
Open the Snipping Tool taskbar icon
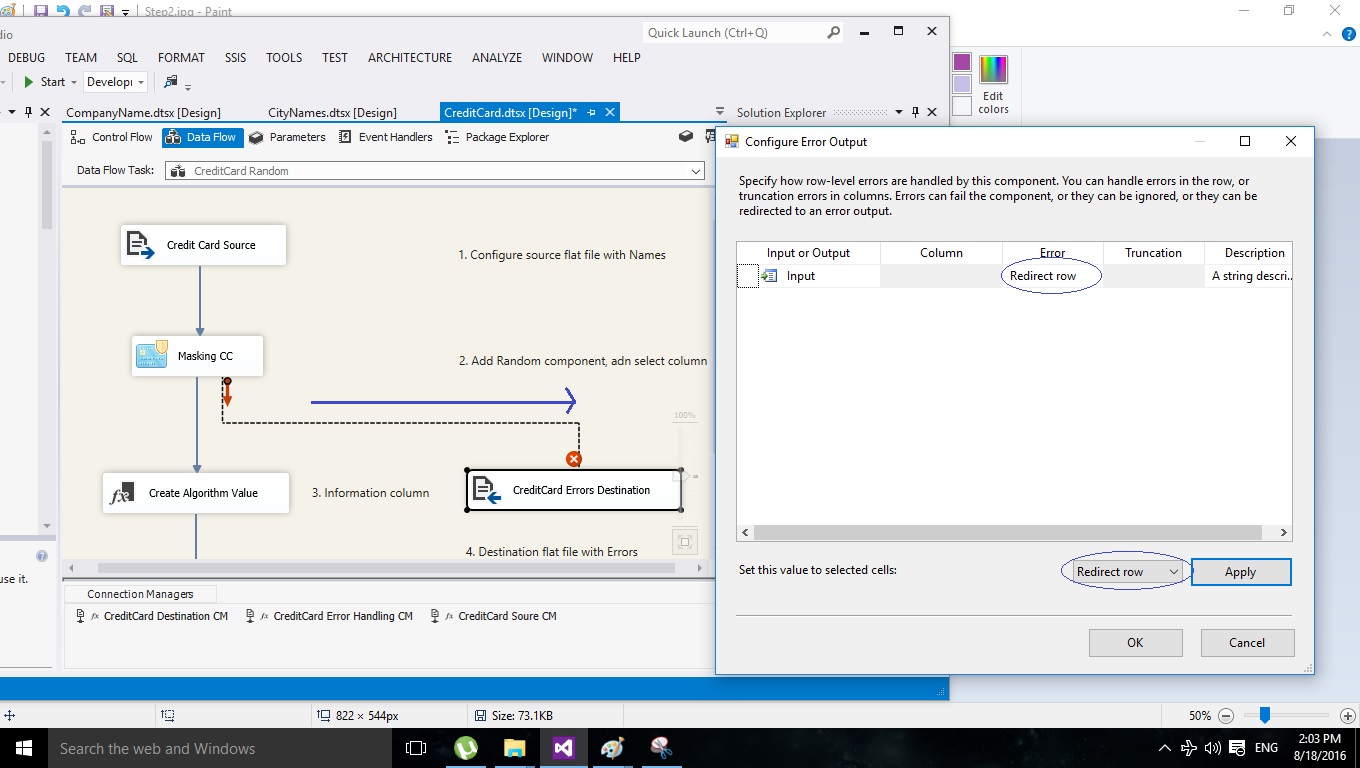661,748
